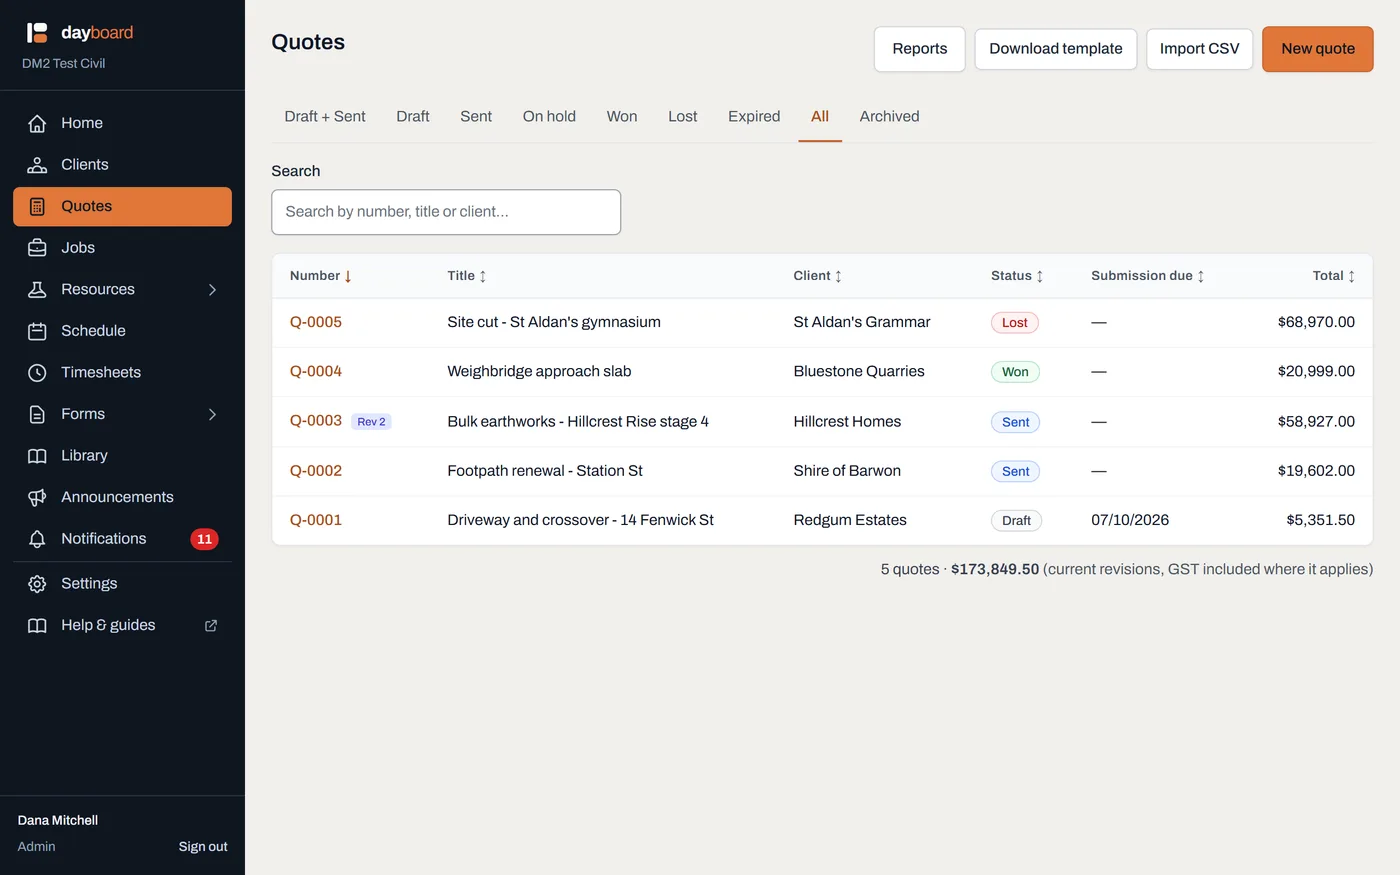Click the New quote button
The width and height of the screenshot is (1400, 875).
1318,49
